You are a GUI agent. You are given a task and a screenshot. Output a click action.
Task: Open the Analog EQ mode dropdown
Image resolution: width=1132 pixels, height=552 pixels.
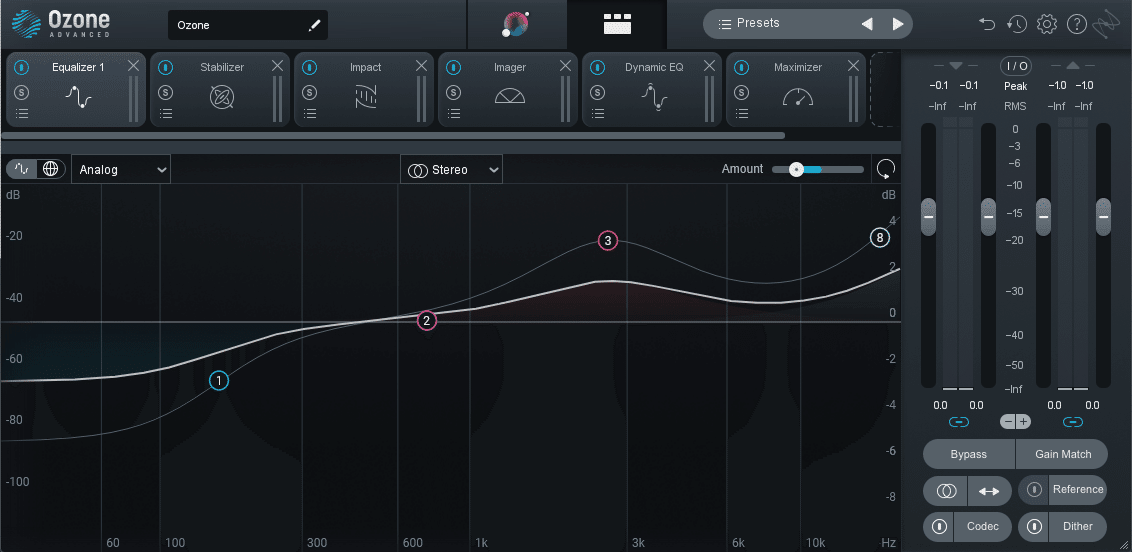(x=121, y=170)
